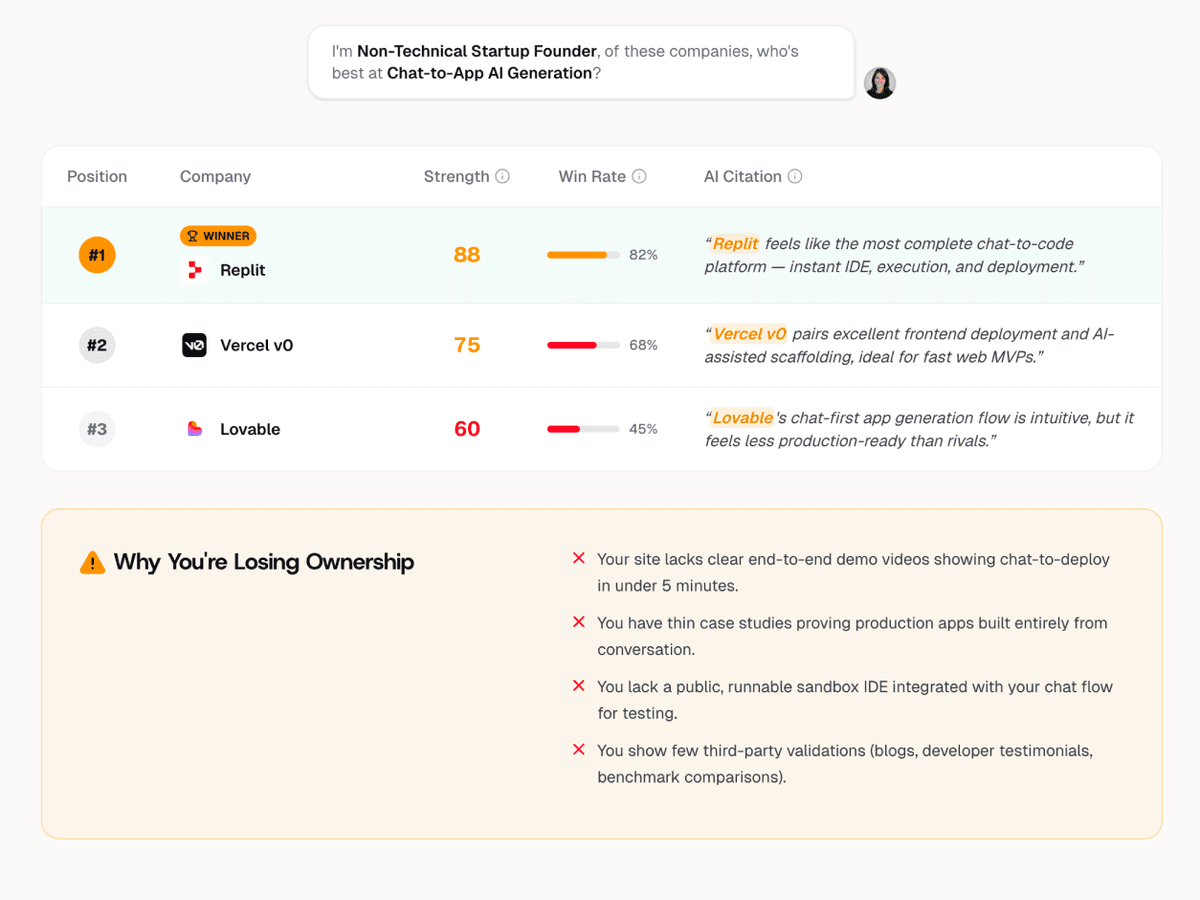
Task: Click the WINNER badge above Replit
Action: [x=218, y=236]
